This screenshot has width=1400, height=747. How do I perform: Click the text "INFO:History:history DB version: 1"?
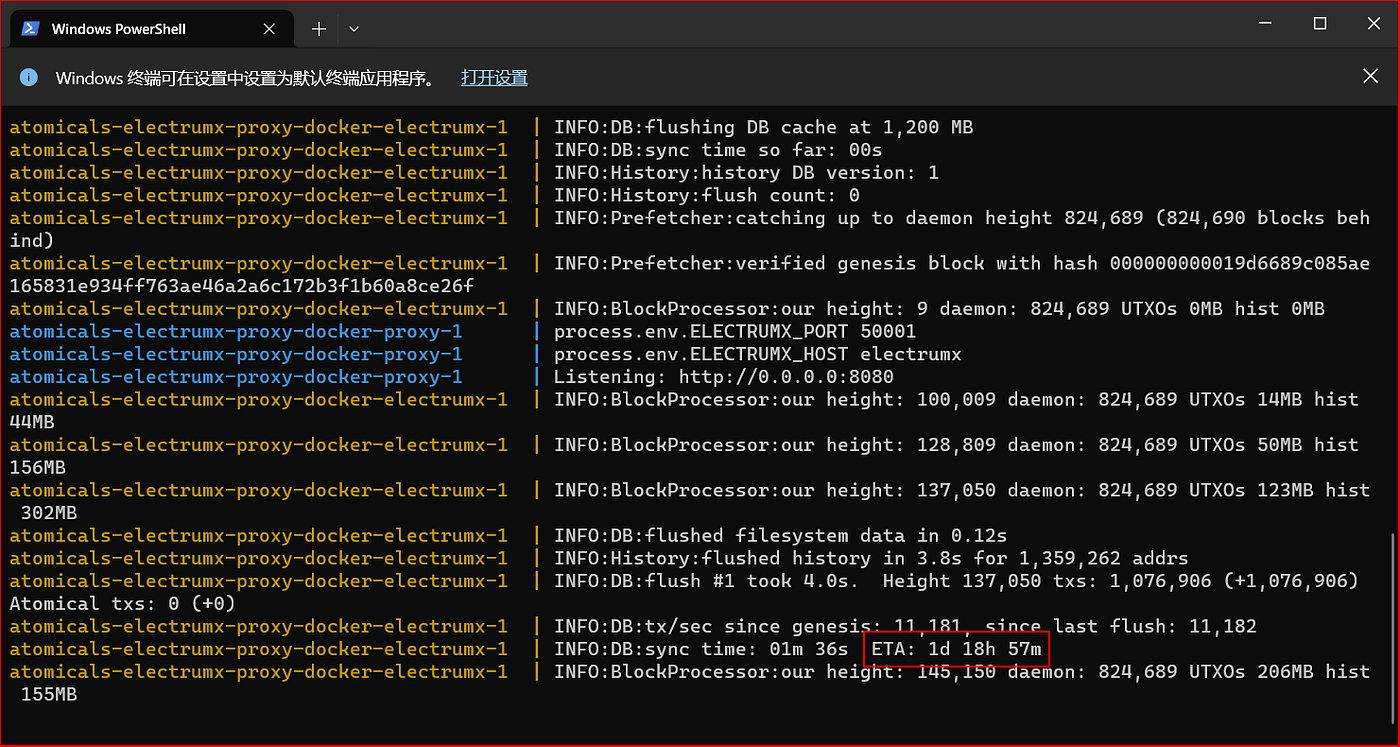tap(746, 173)
